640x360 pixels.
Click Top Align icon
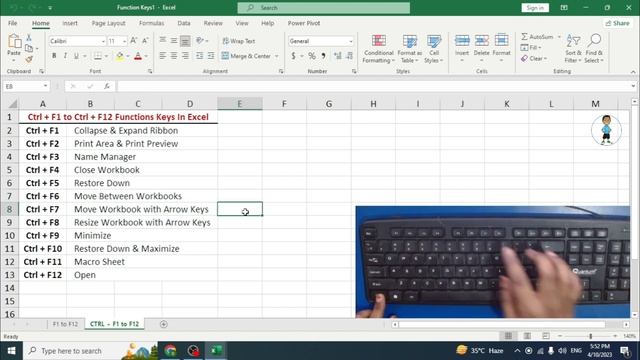click(162, 40)
